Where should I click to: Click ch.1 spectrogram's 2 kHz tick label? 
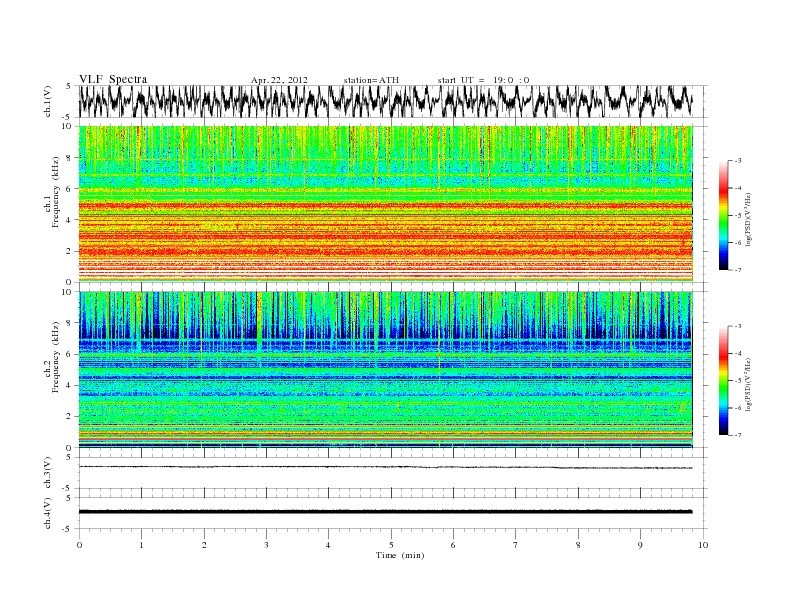(70, 251)
